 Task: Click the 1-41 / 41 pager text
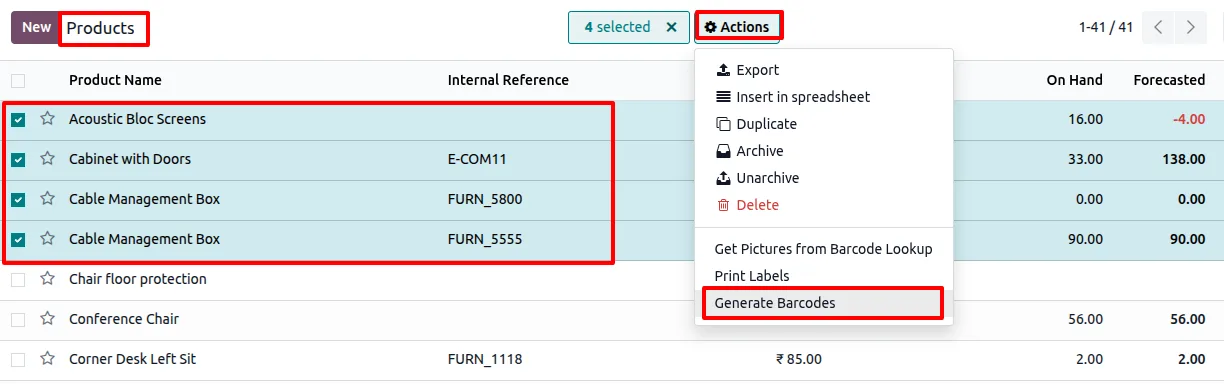[x=1106, y=27]
